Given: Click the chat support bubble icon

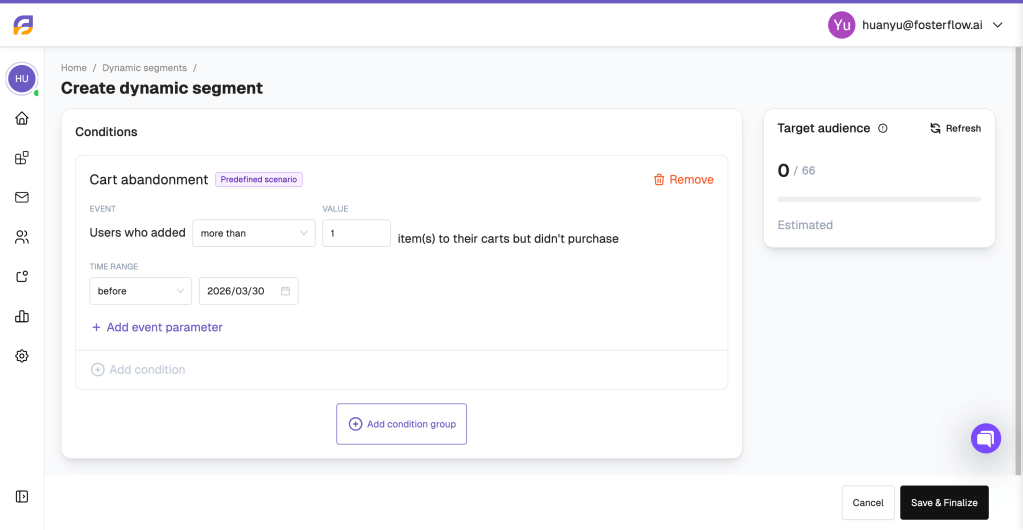Looking at the screenshot, I should pos(986,438).
